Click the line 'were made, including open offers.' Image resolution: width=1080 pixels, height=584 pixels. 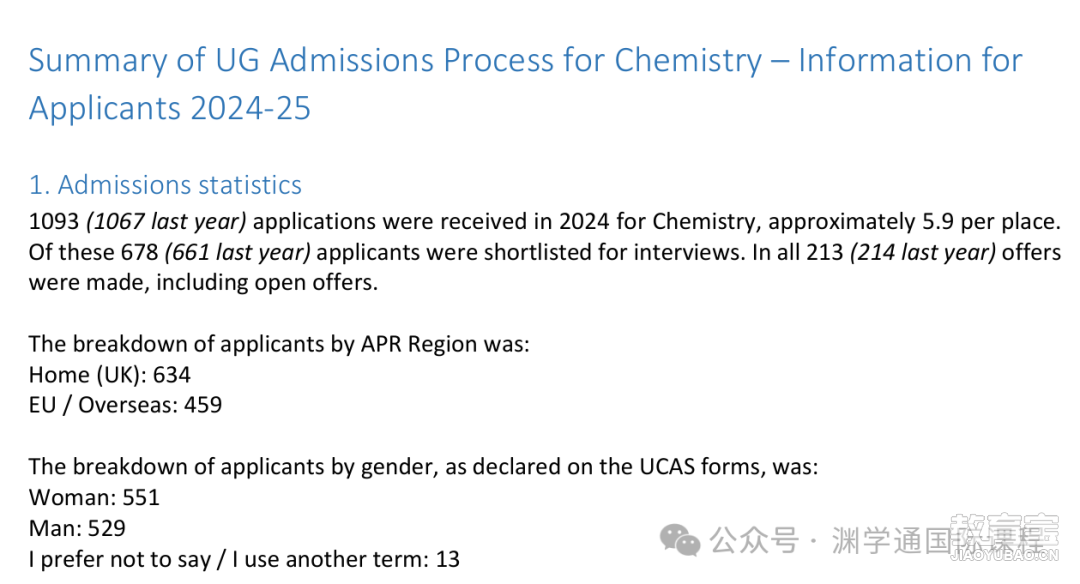pyautogui.click(x=203, y=282)
